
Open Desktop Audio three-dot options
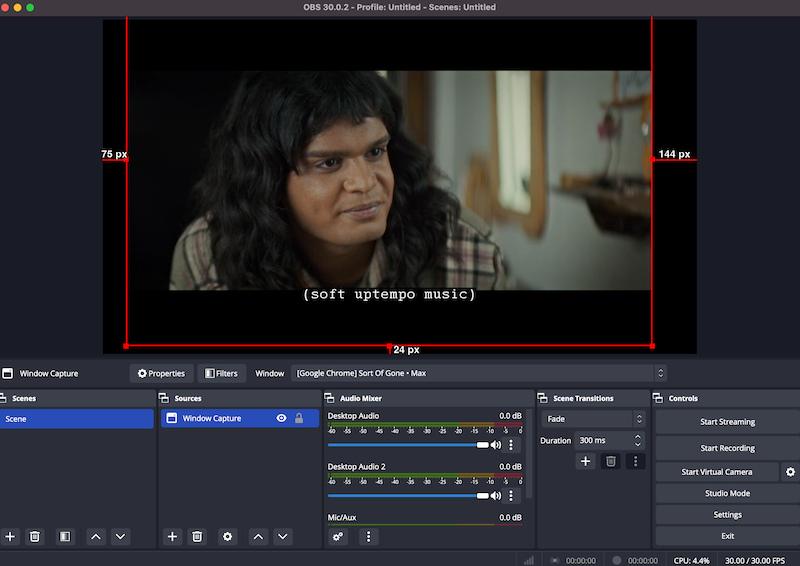(x=511, y=445)
